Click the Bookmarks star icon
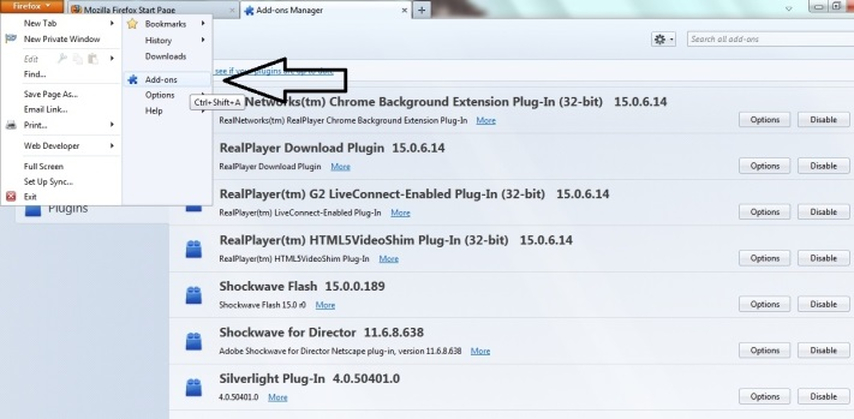Viewport: 854px width, 419px height. click(x=132, y=24)
